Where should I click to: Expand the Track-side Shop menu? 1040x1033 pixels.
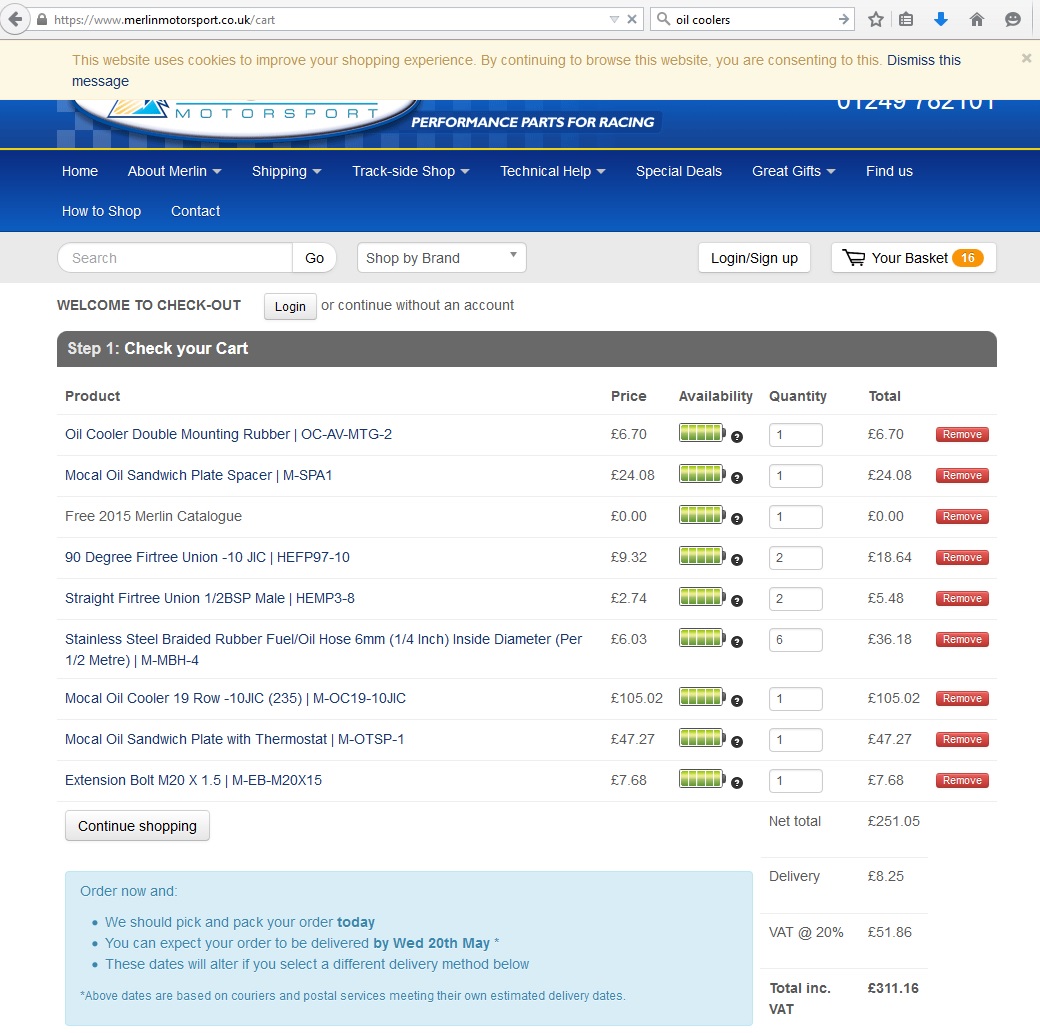(x=411, y=171)
